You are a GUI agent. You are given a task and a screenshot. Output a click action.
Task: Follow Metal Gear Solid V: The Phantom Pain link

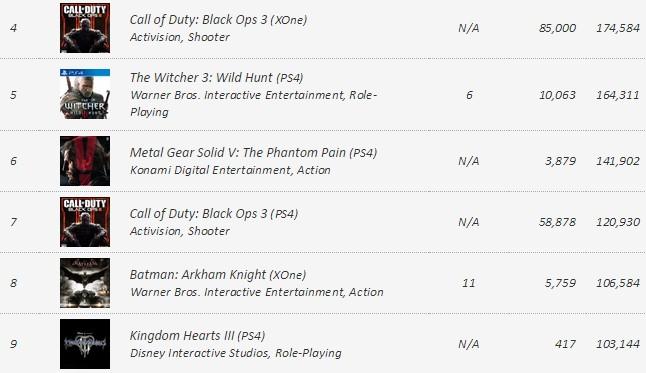tap(253, 153)
